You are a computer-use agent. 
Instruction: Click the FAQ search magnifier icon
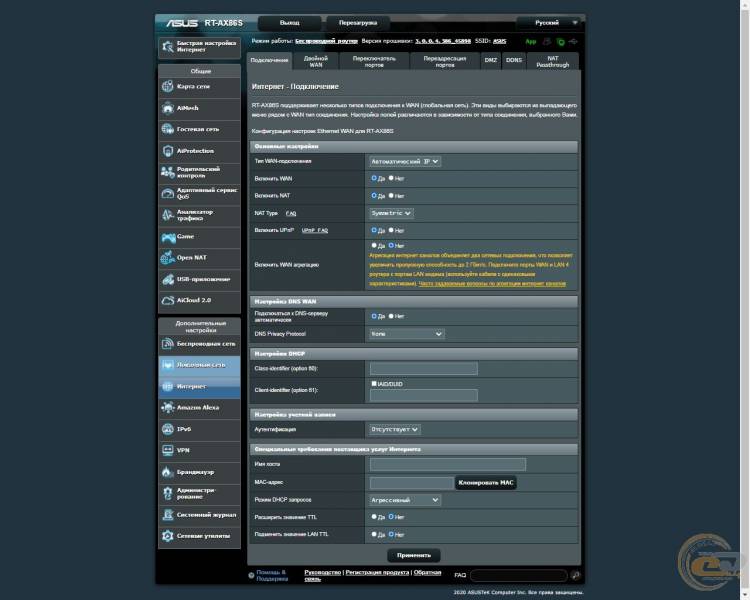tap(576, 575)
